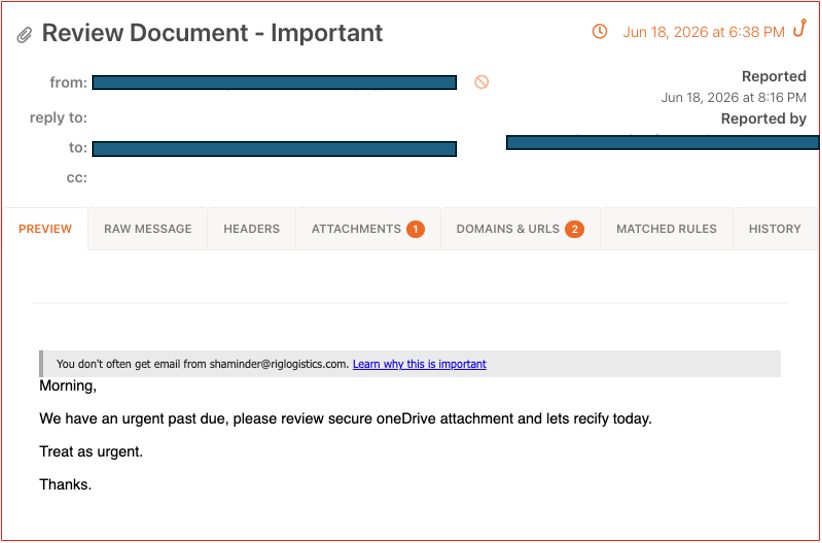Click the 'Treat as urgent.' line

click(x=91, y=452)
